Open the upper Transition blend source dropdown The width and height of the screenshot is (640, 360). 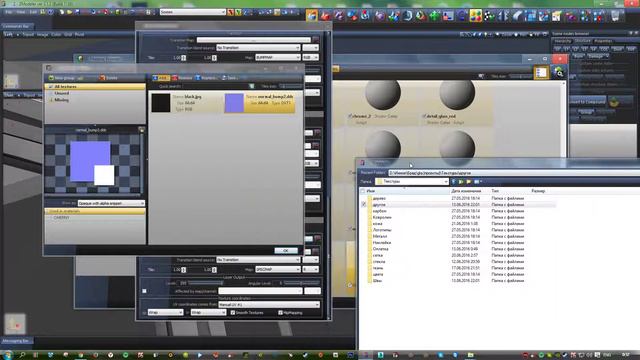point(258,48)
